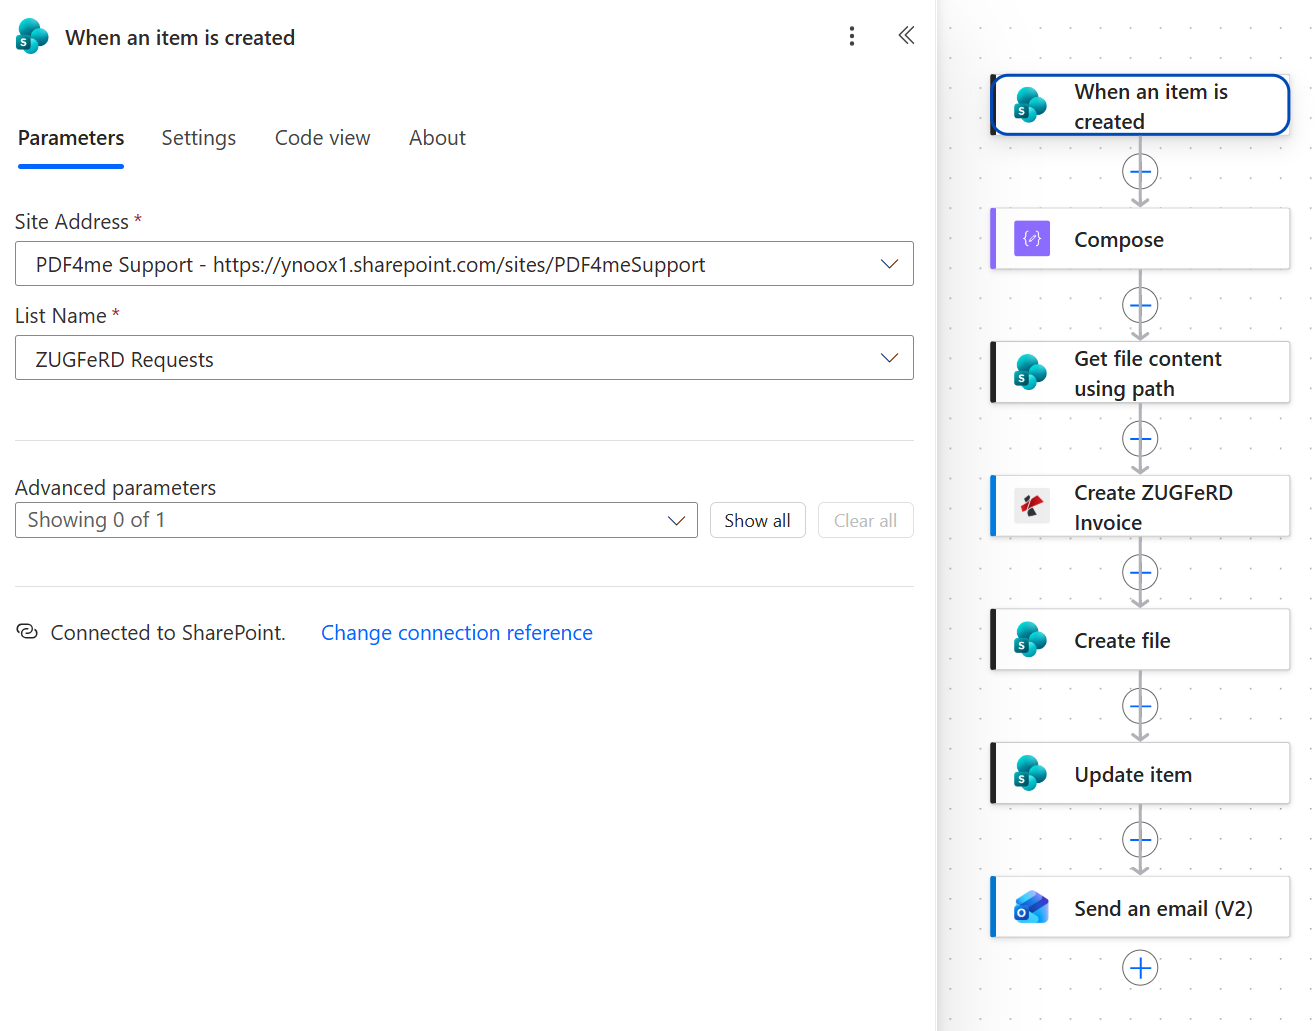Viewport: 1316px width, 1031px height.
Task: Add step between Update item and Send an email
Action: (1140, 840)
